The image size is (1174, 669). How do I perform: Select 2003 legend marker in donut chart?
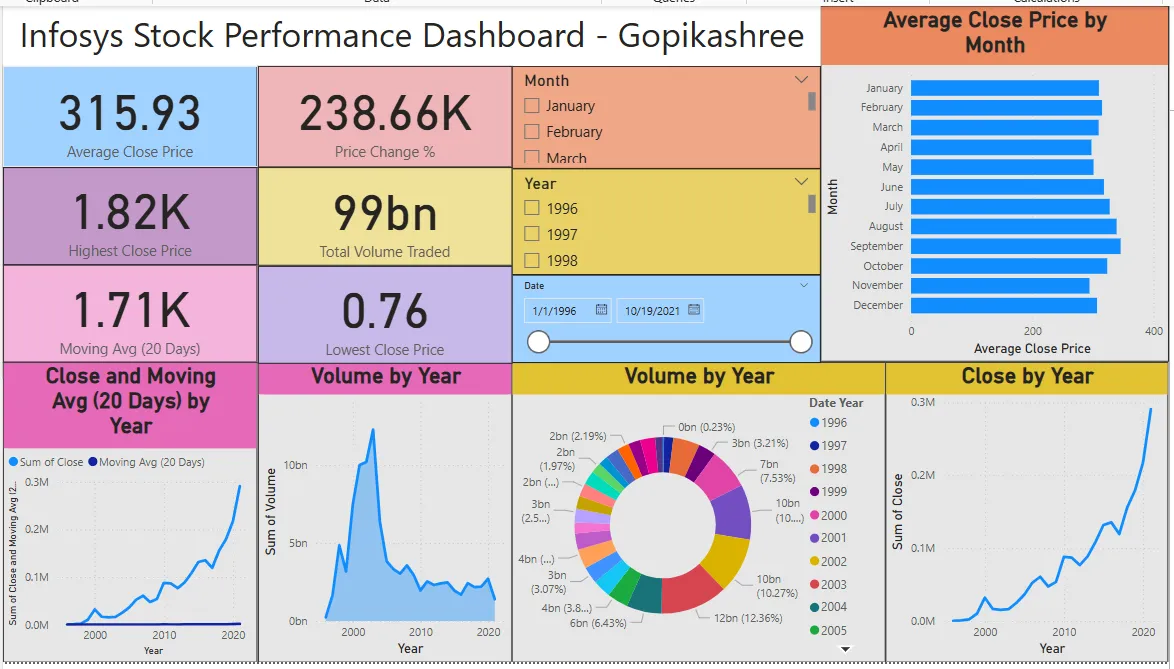pos(815,584)
